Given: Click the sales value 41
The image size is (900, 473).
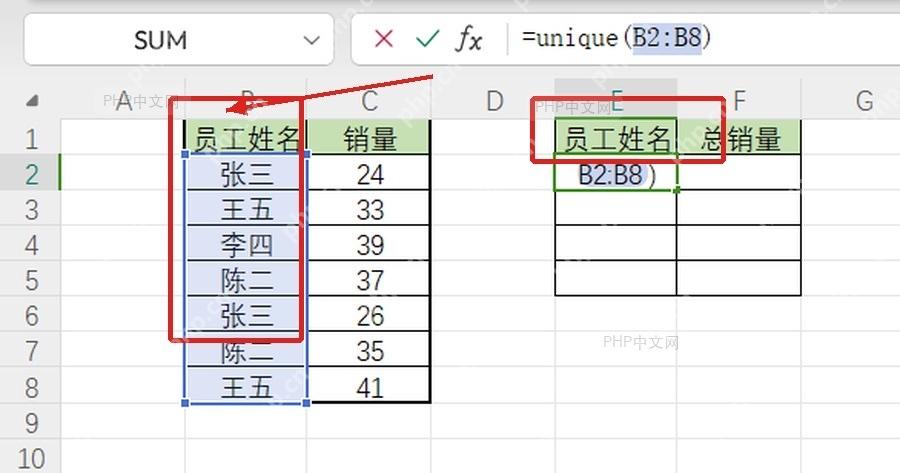Looking at the screenshot, I should coord(369,387).
